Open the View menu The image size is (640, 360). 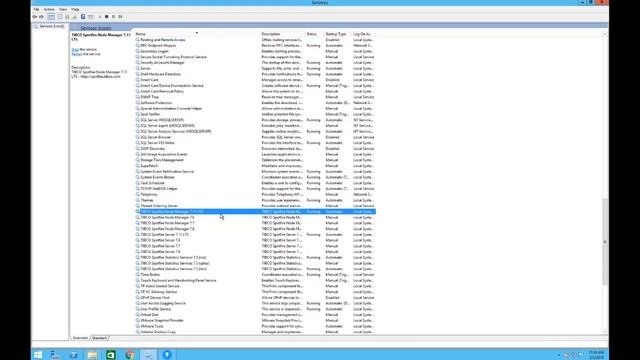(x=63, y=9)
